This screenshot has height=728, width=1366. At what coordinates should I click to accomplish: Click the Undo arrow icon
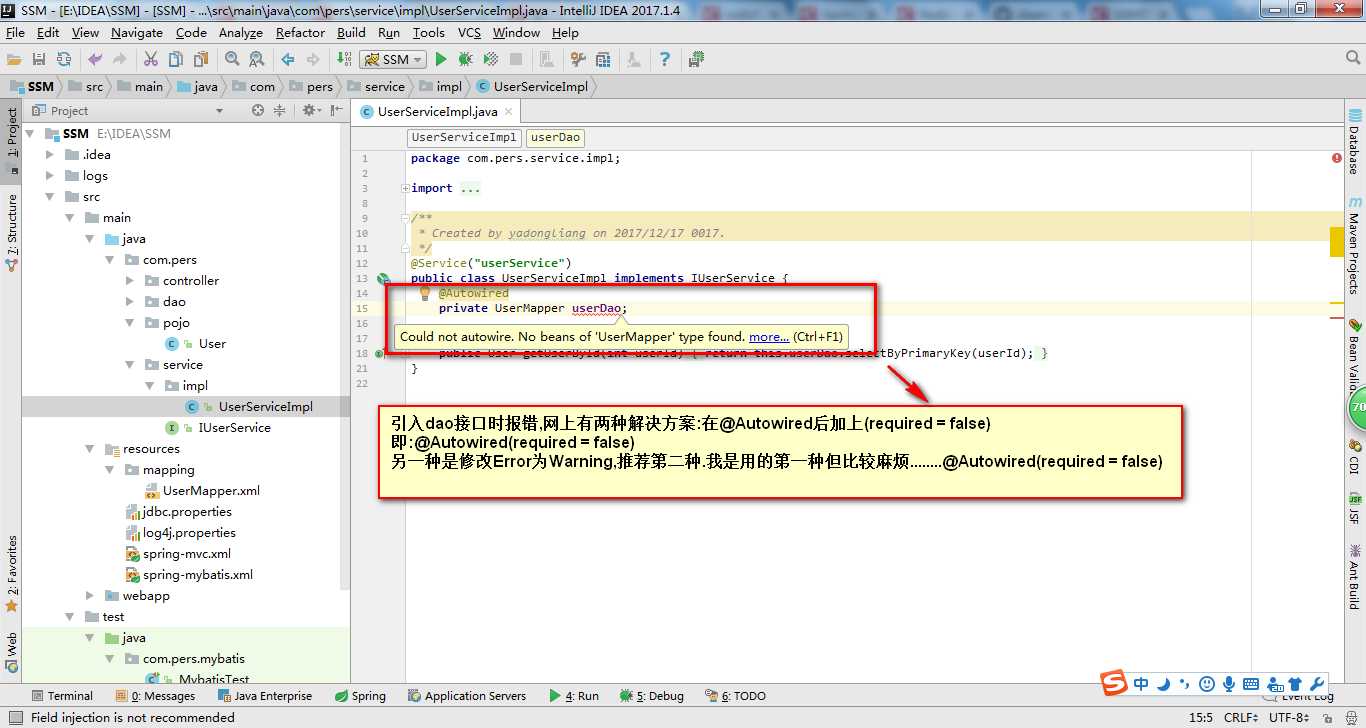(x=95, y=60)
